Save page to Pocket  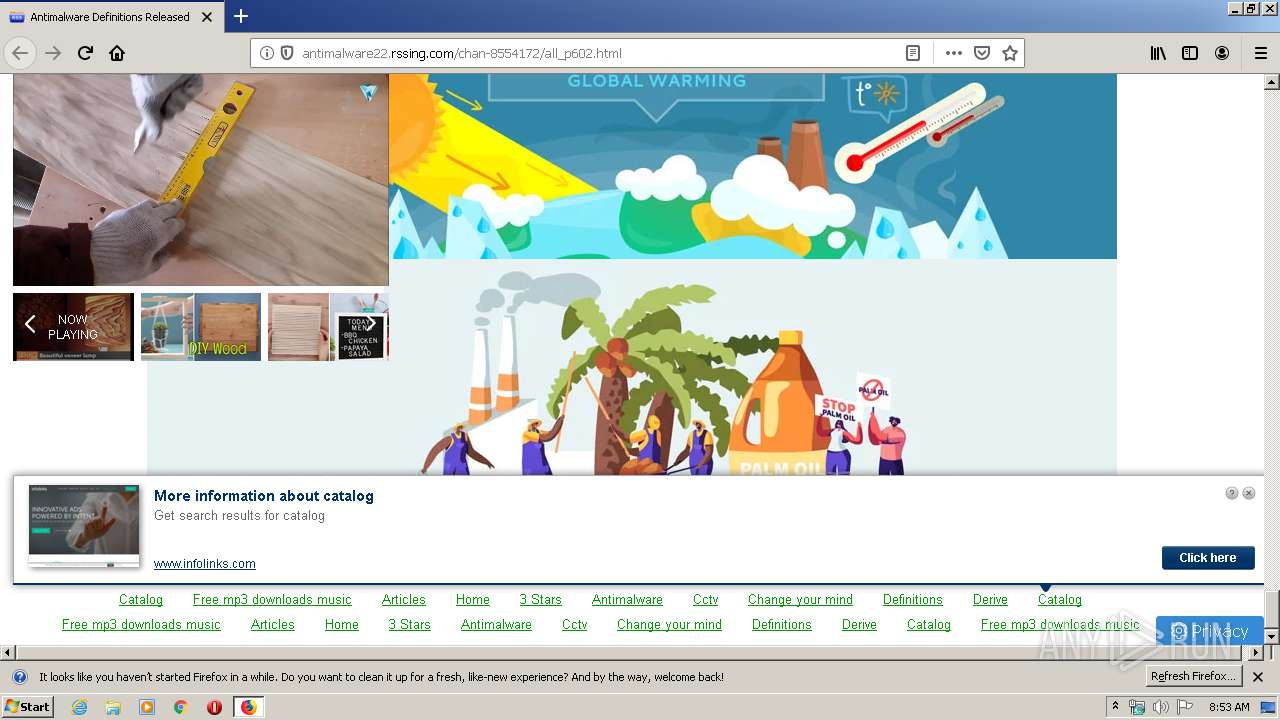982,53
